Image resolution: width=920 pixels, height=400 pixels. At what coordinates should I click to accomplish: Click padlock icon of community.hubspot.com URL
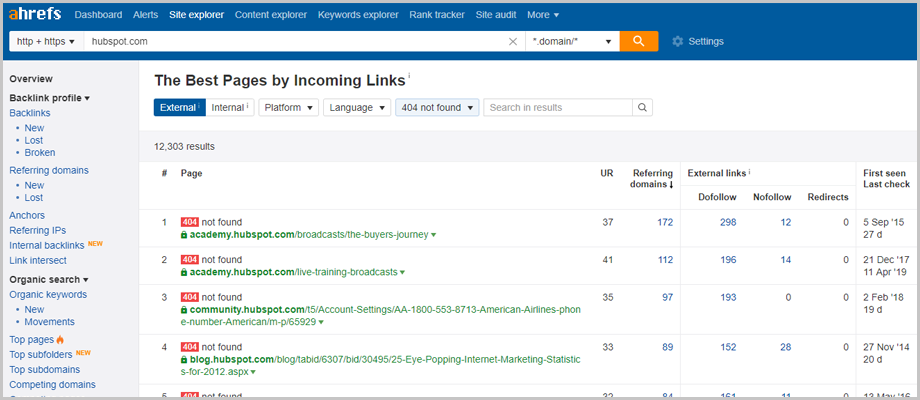(x=184, y=310)
